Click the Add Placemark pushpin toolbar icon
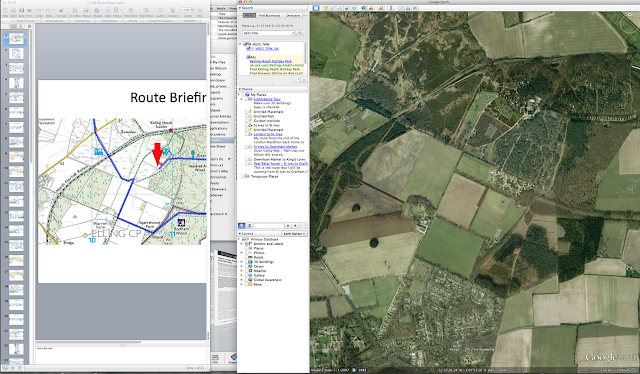The height and width of the screenshot is (374, 640). 326,8
